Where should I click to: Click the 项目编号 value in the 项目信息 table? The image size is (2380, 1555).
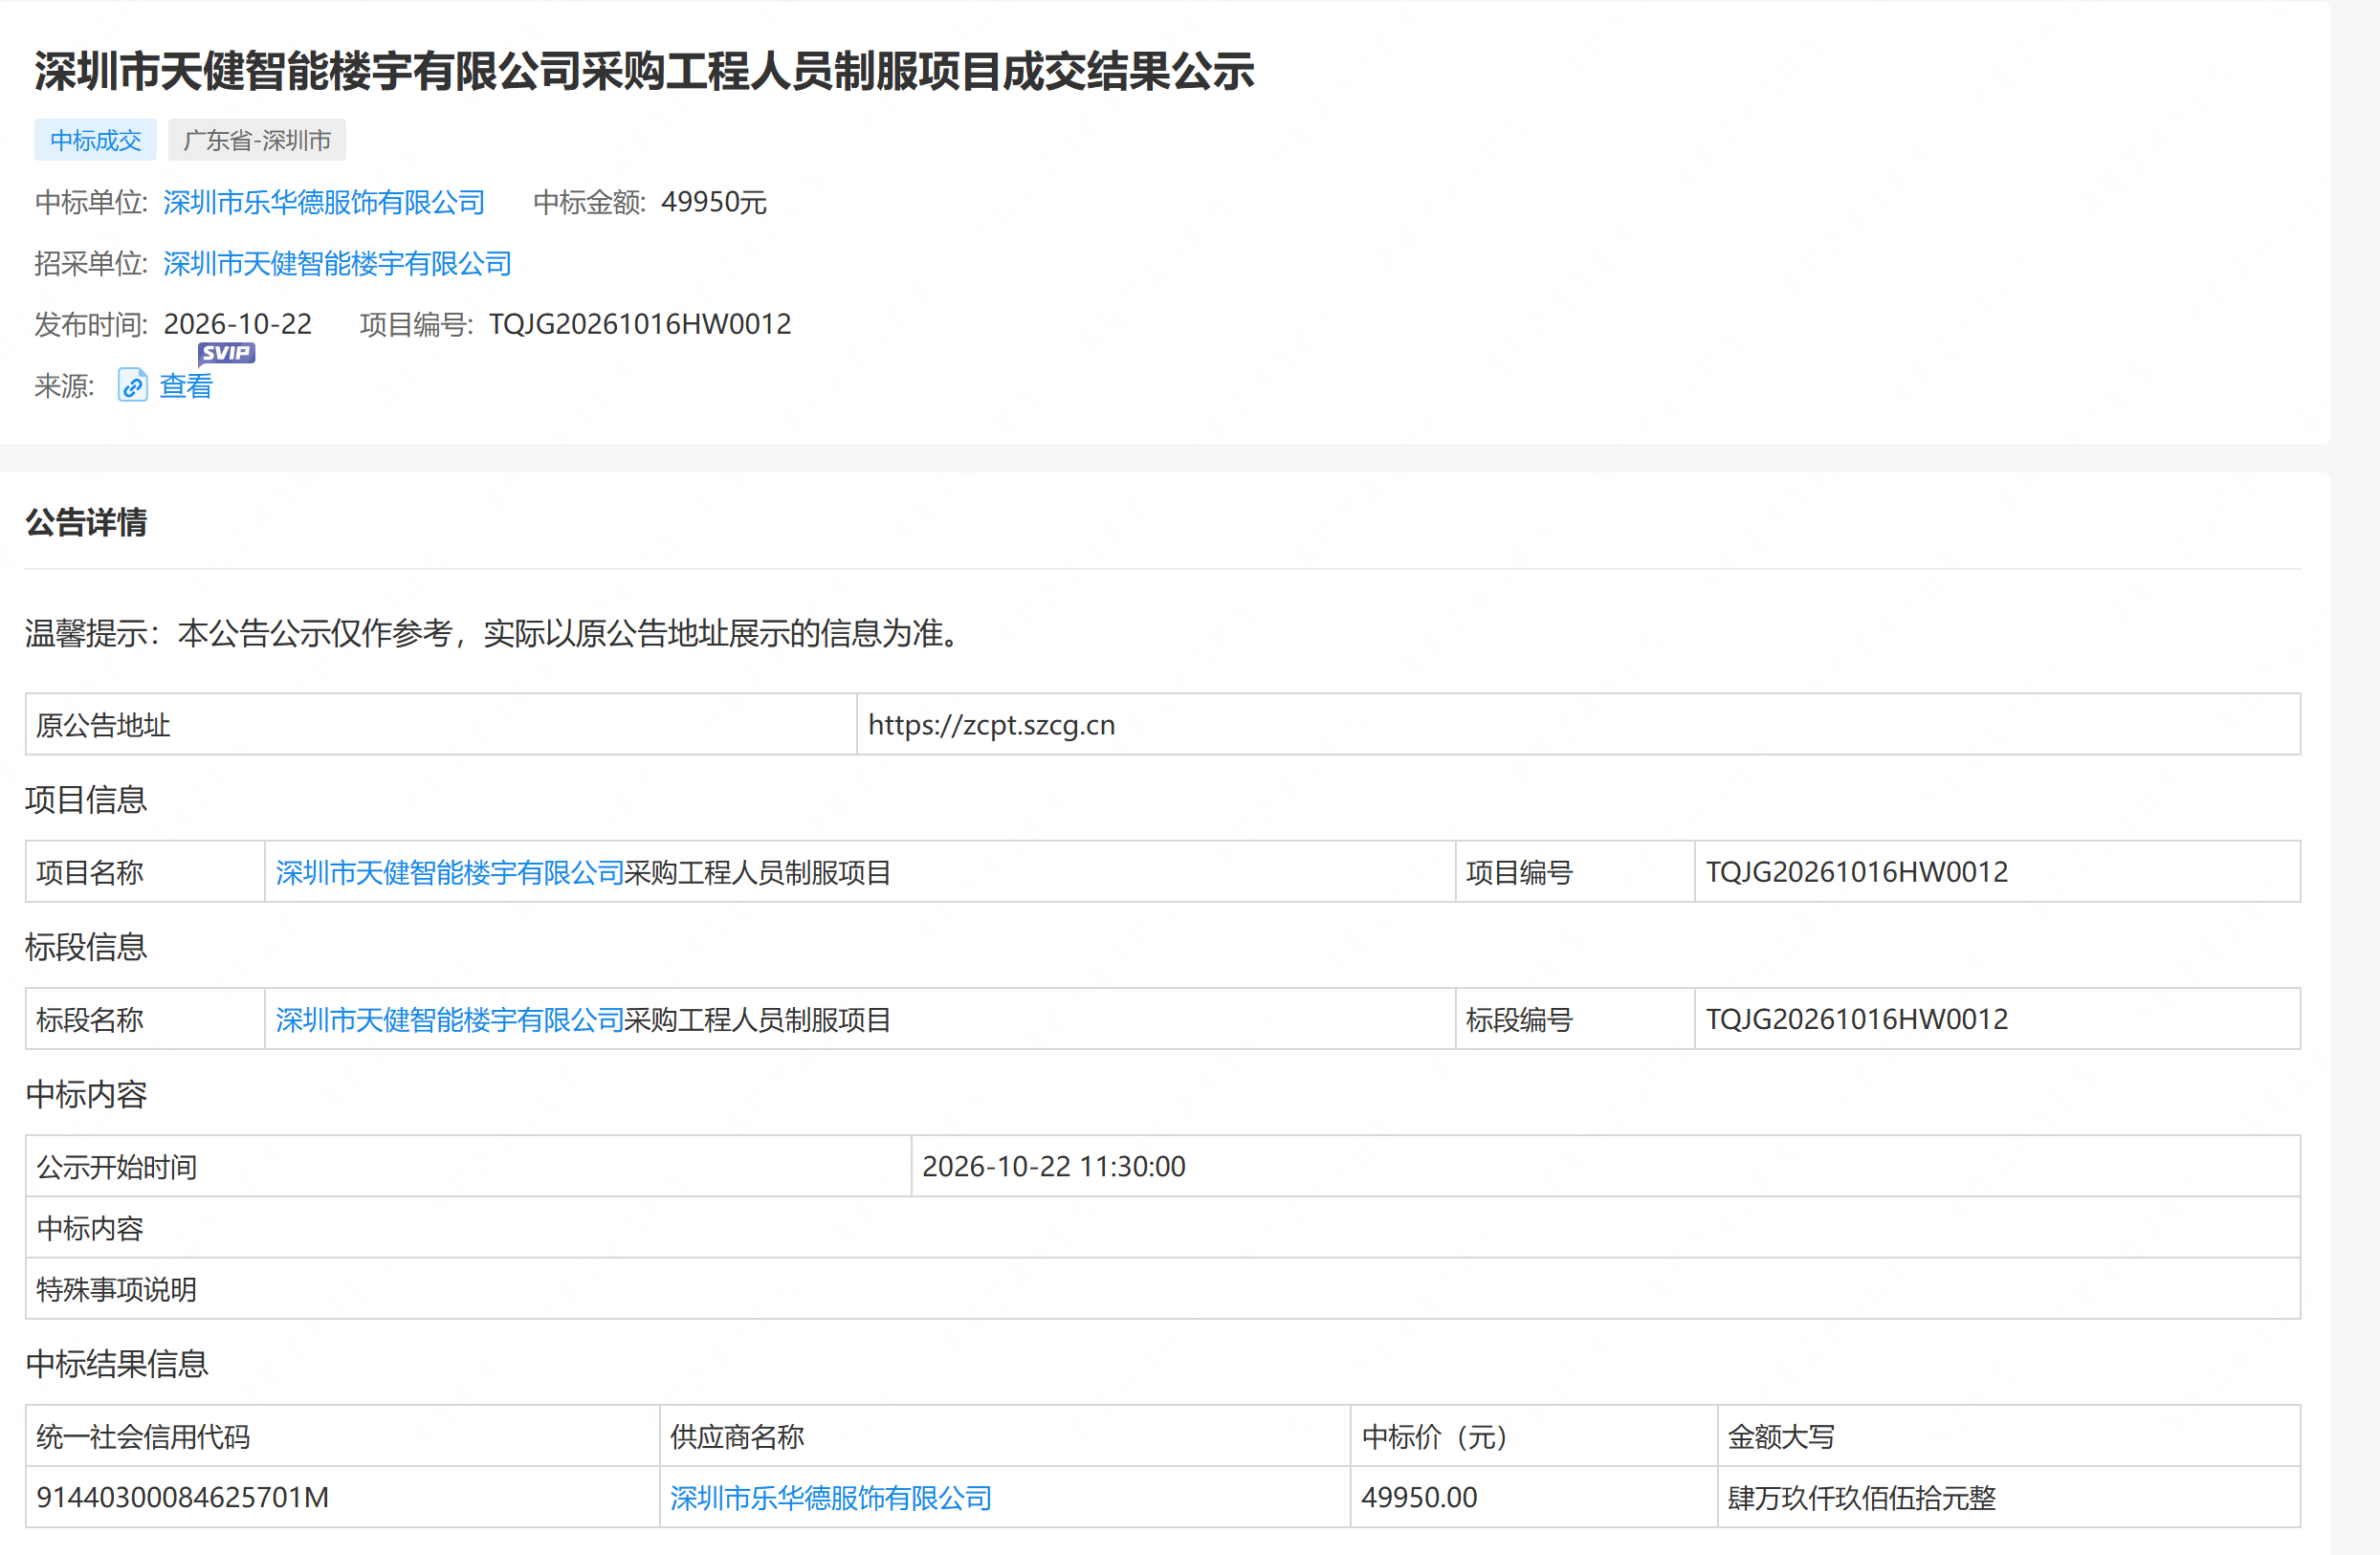click(x=1856, y=872)
